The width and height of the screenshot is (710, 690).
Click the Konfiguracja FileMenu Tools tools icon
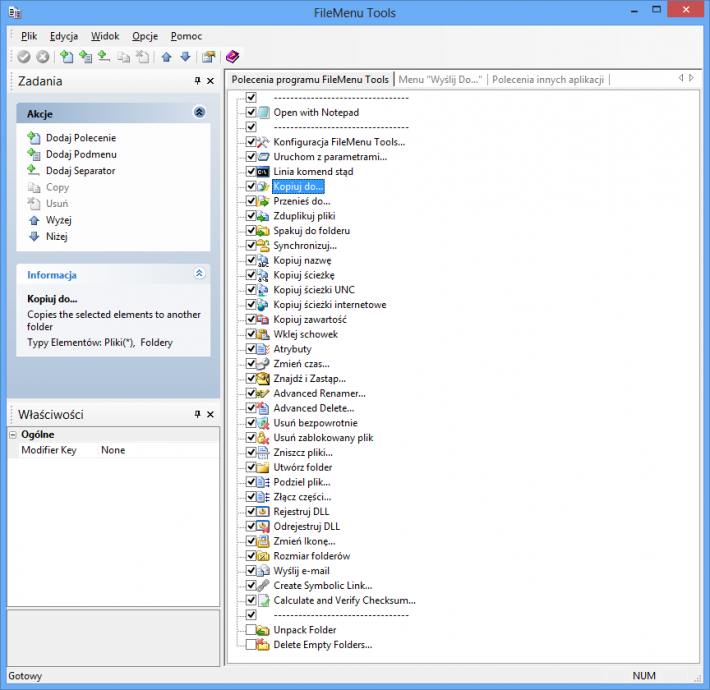pyautogui.click(x=263, y=142)
